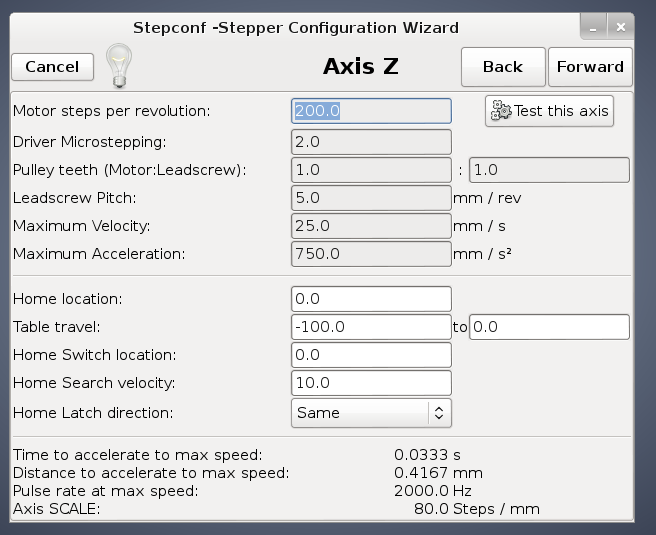Edit the Home Switch location field
Viewport: 656px width, 535px height.
[x=371, y=355]
